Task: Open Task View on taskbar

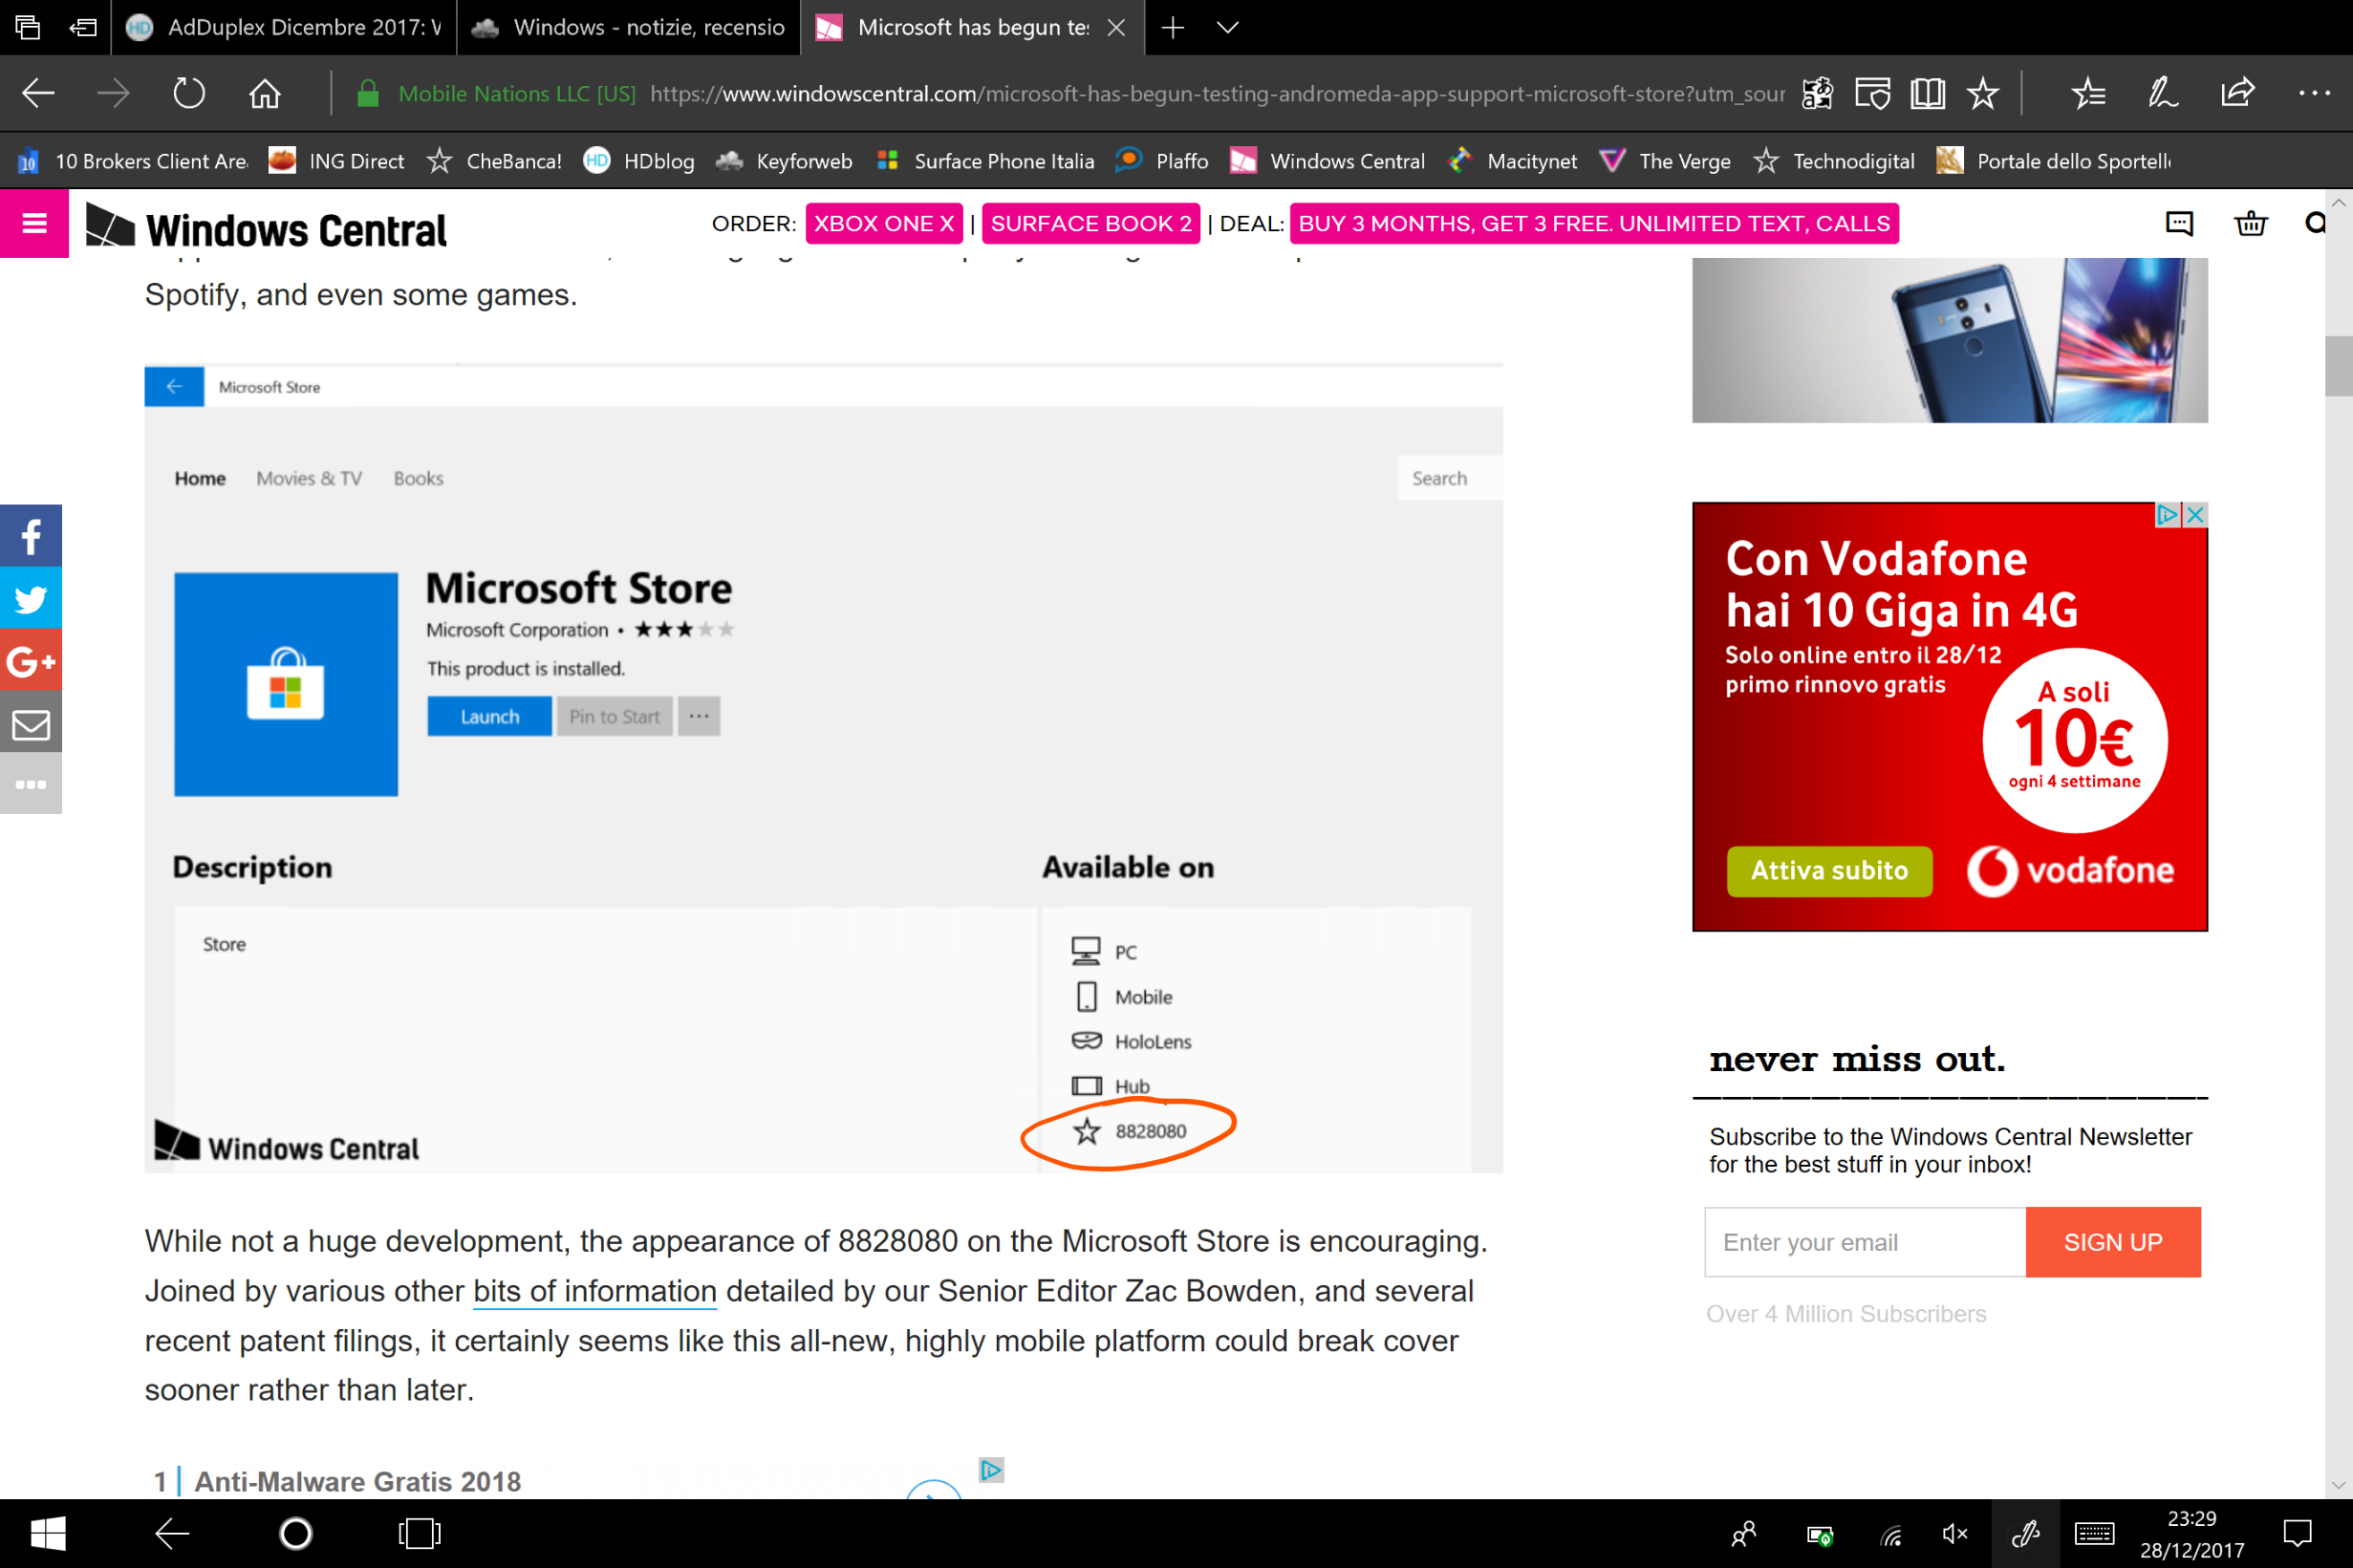Action: pos(419,1533)
